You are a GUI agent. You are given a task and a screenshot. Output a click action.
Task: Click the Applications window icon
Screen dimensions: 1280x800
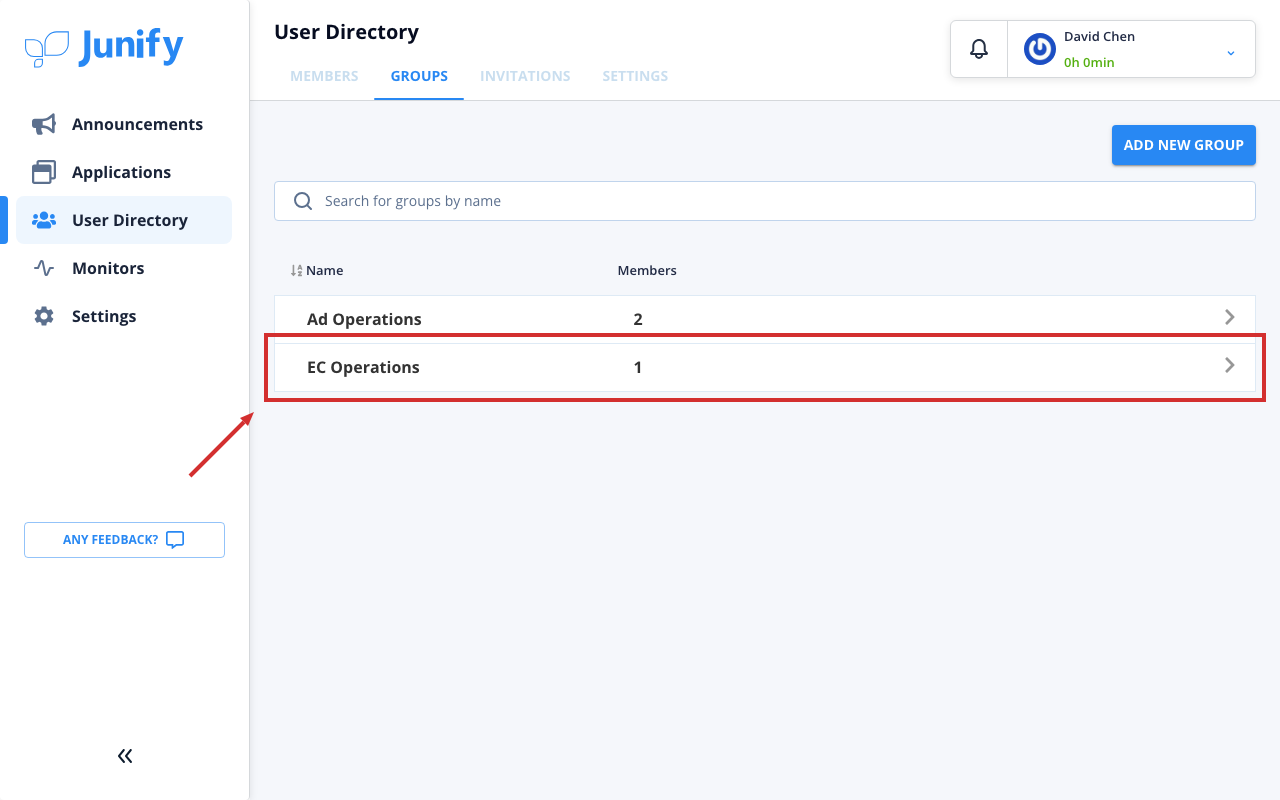44,172
